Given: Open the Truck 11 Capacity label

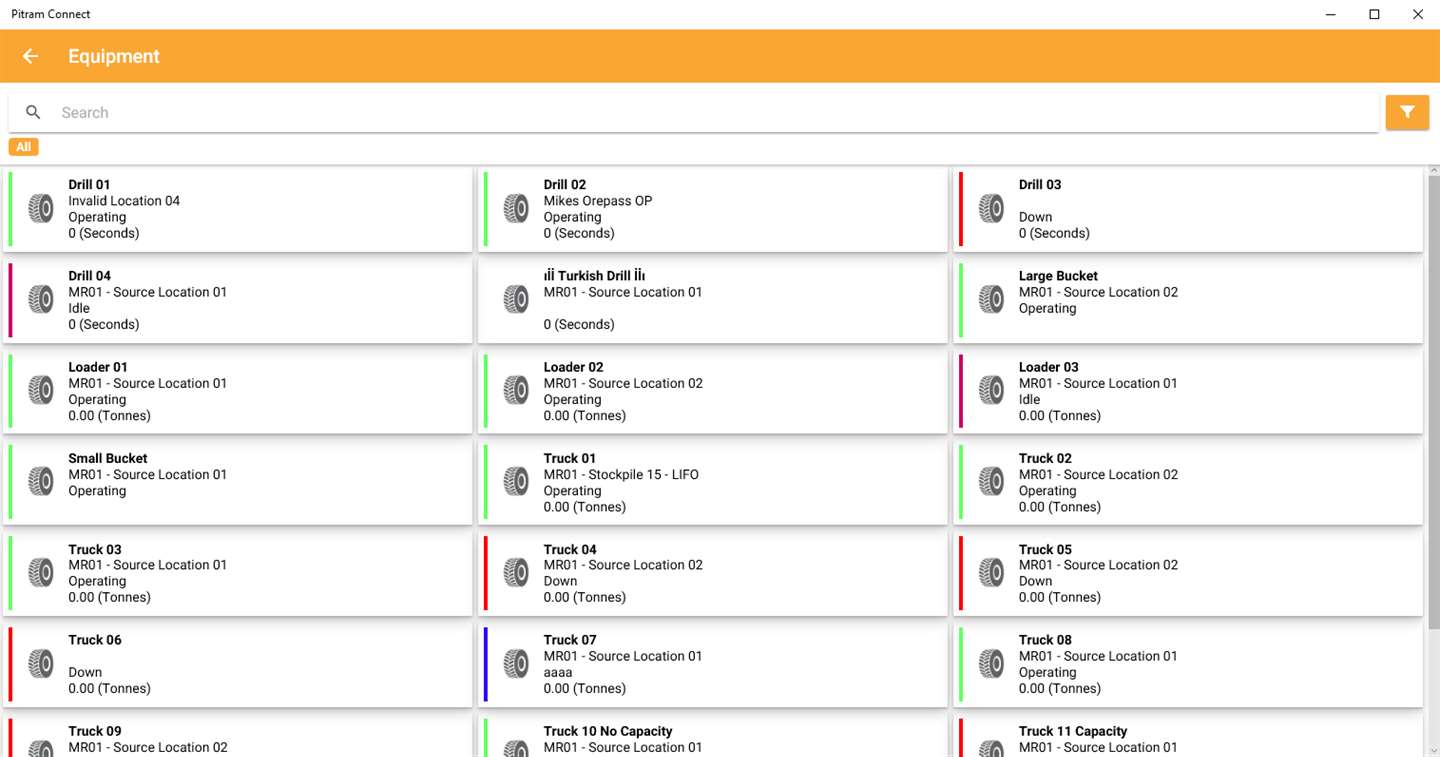Looking at the screenshot, I should click(1073, 731).
